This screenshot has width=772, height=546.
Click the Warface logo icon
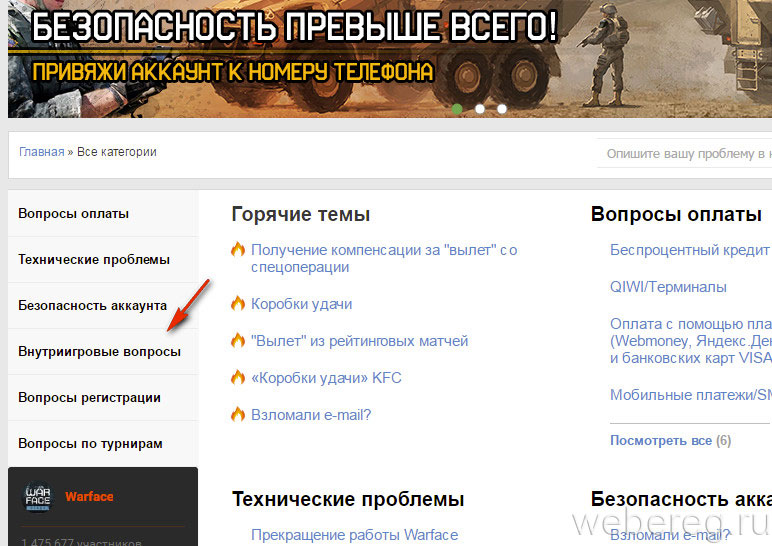[38, 496]
